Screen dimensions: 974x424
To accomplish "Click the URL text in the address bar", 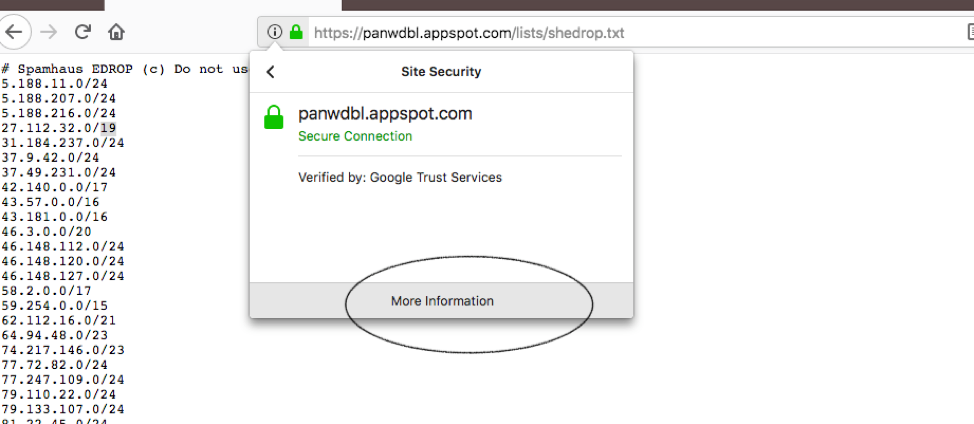I will (x=470, y=32).
